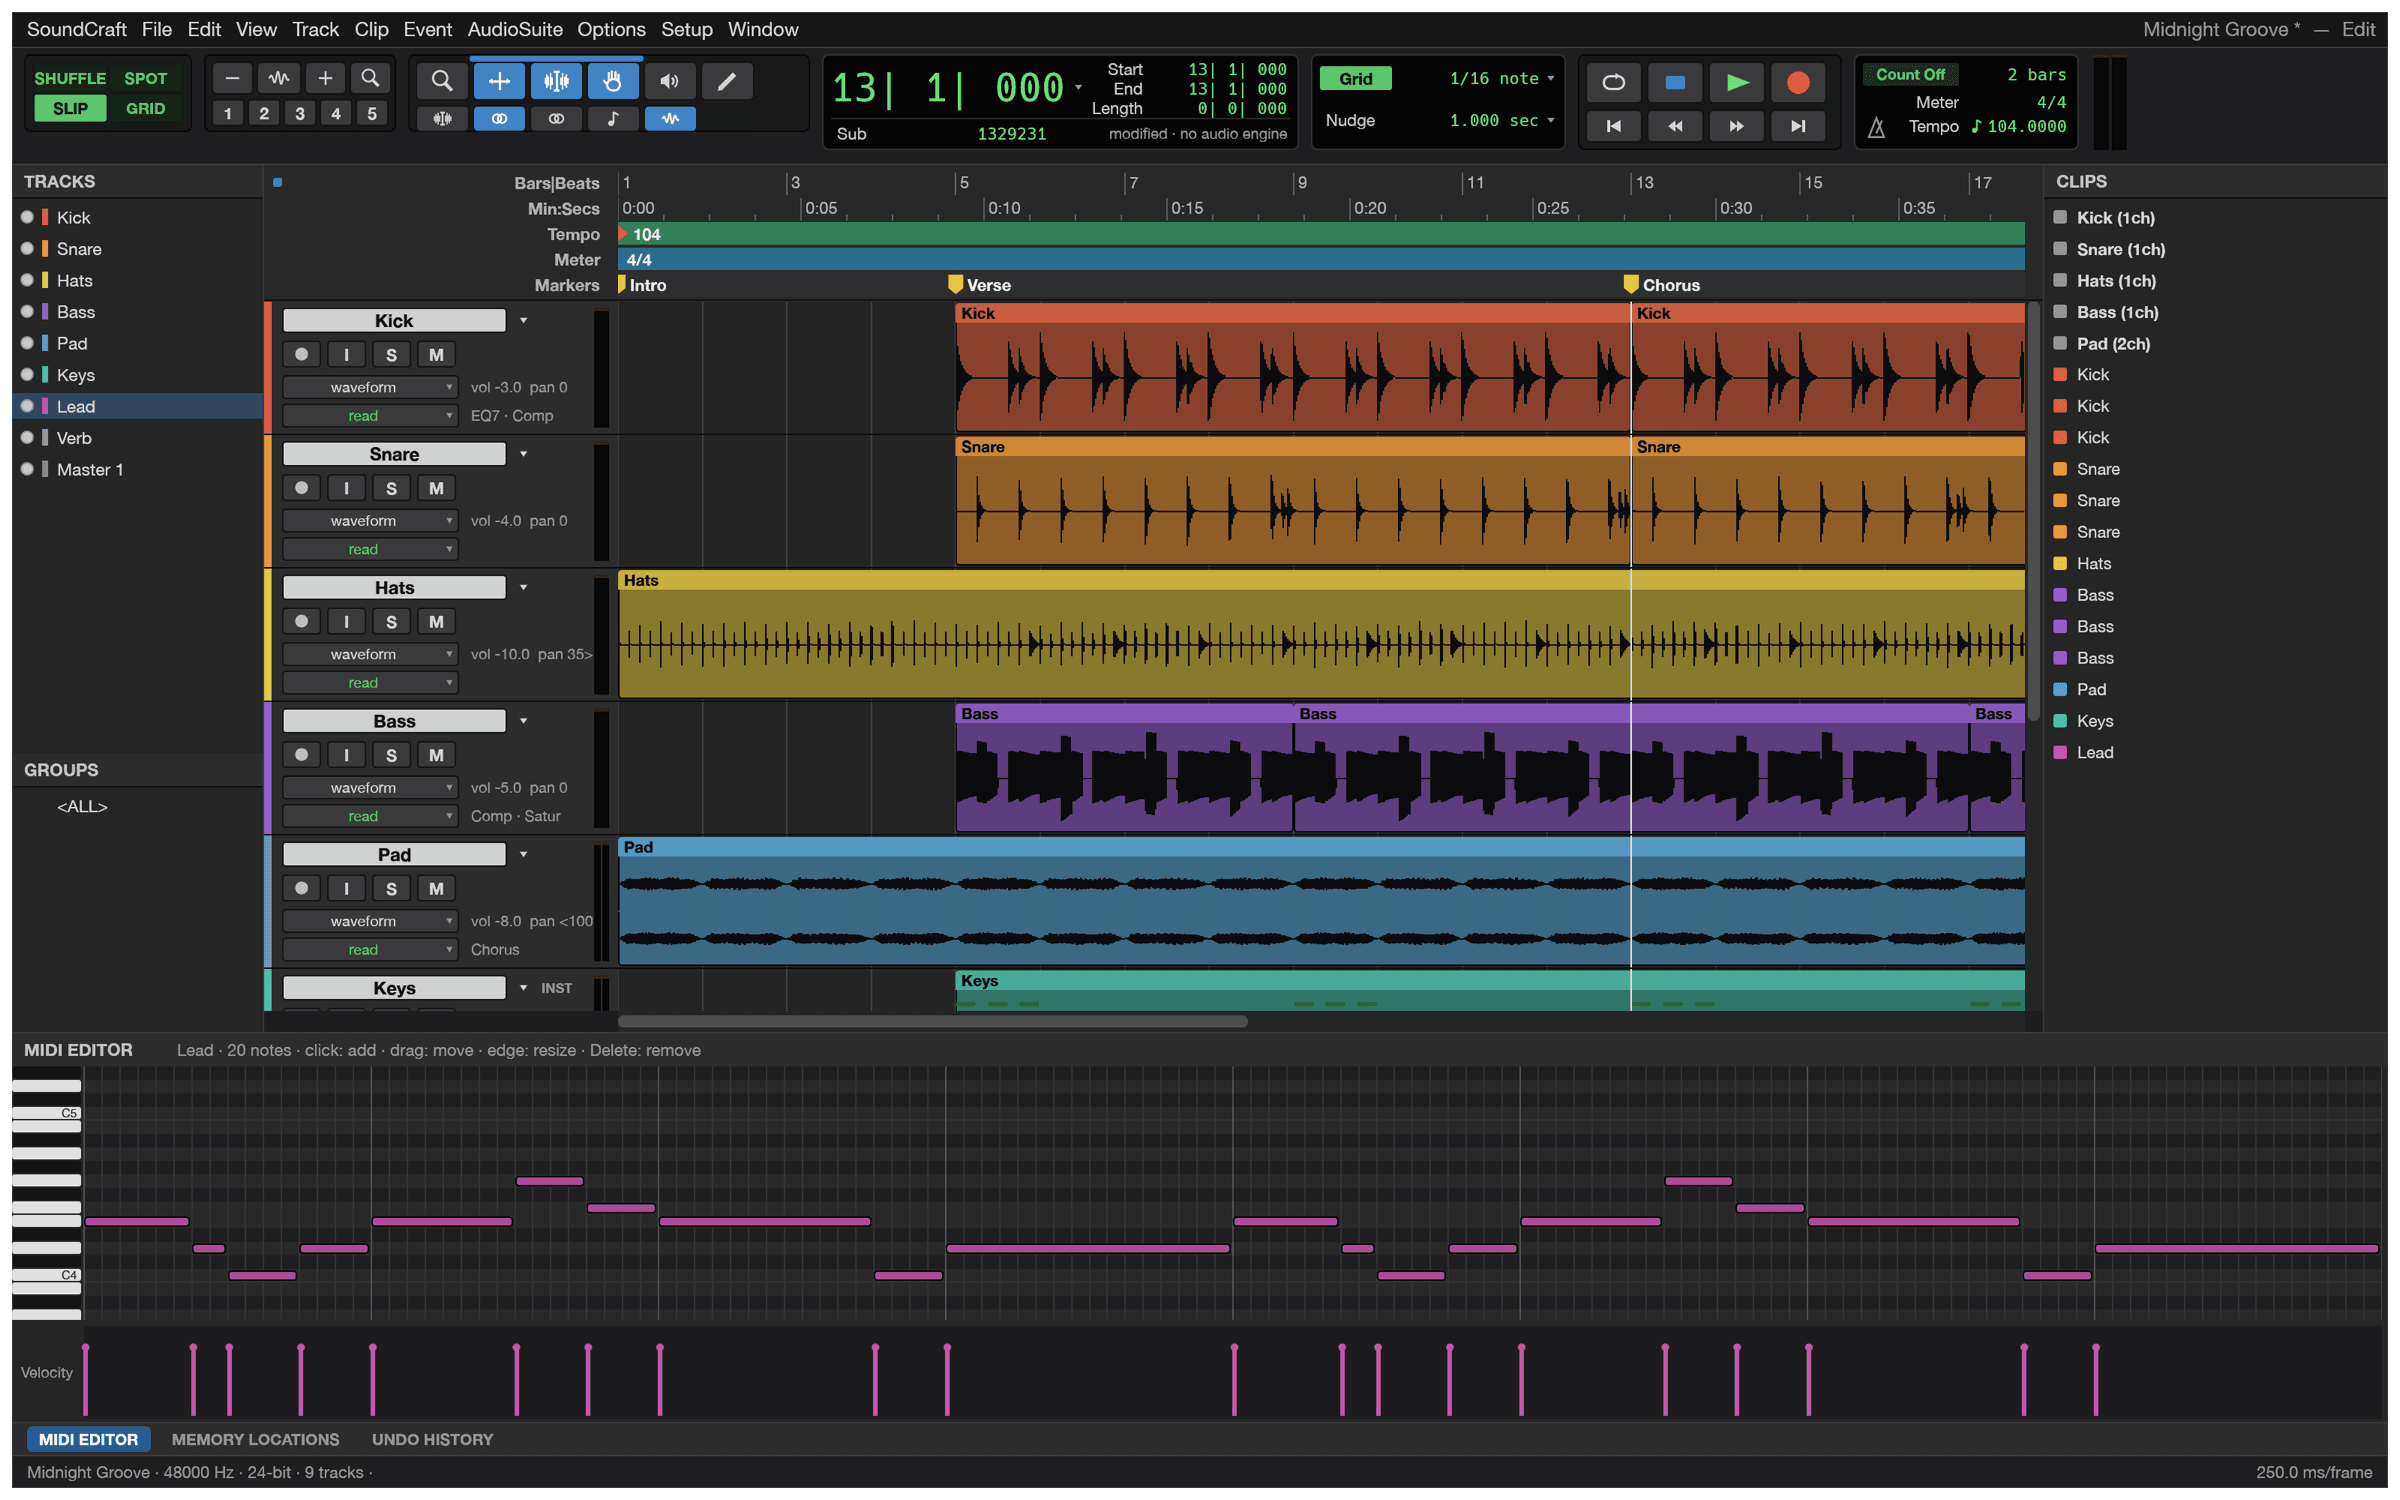
Task: Click the horizontal timeline scrollbar thumb
Action: tap(932, 1021)
